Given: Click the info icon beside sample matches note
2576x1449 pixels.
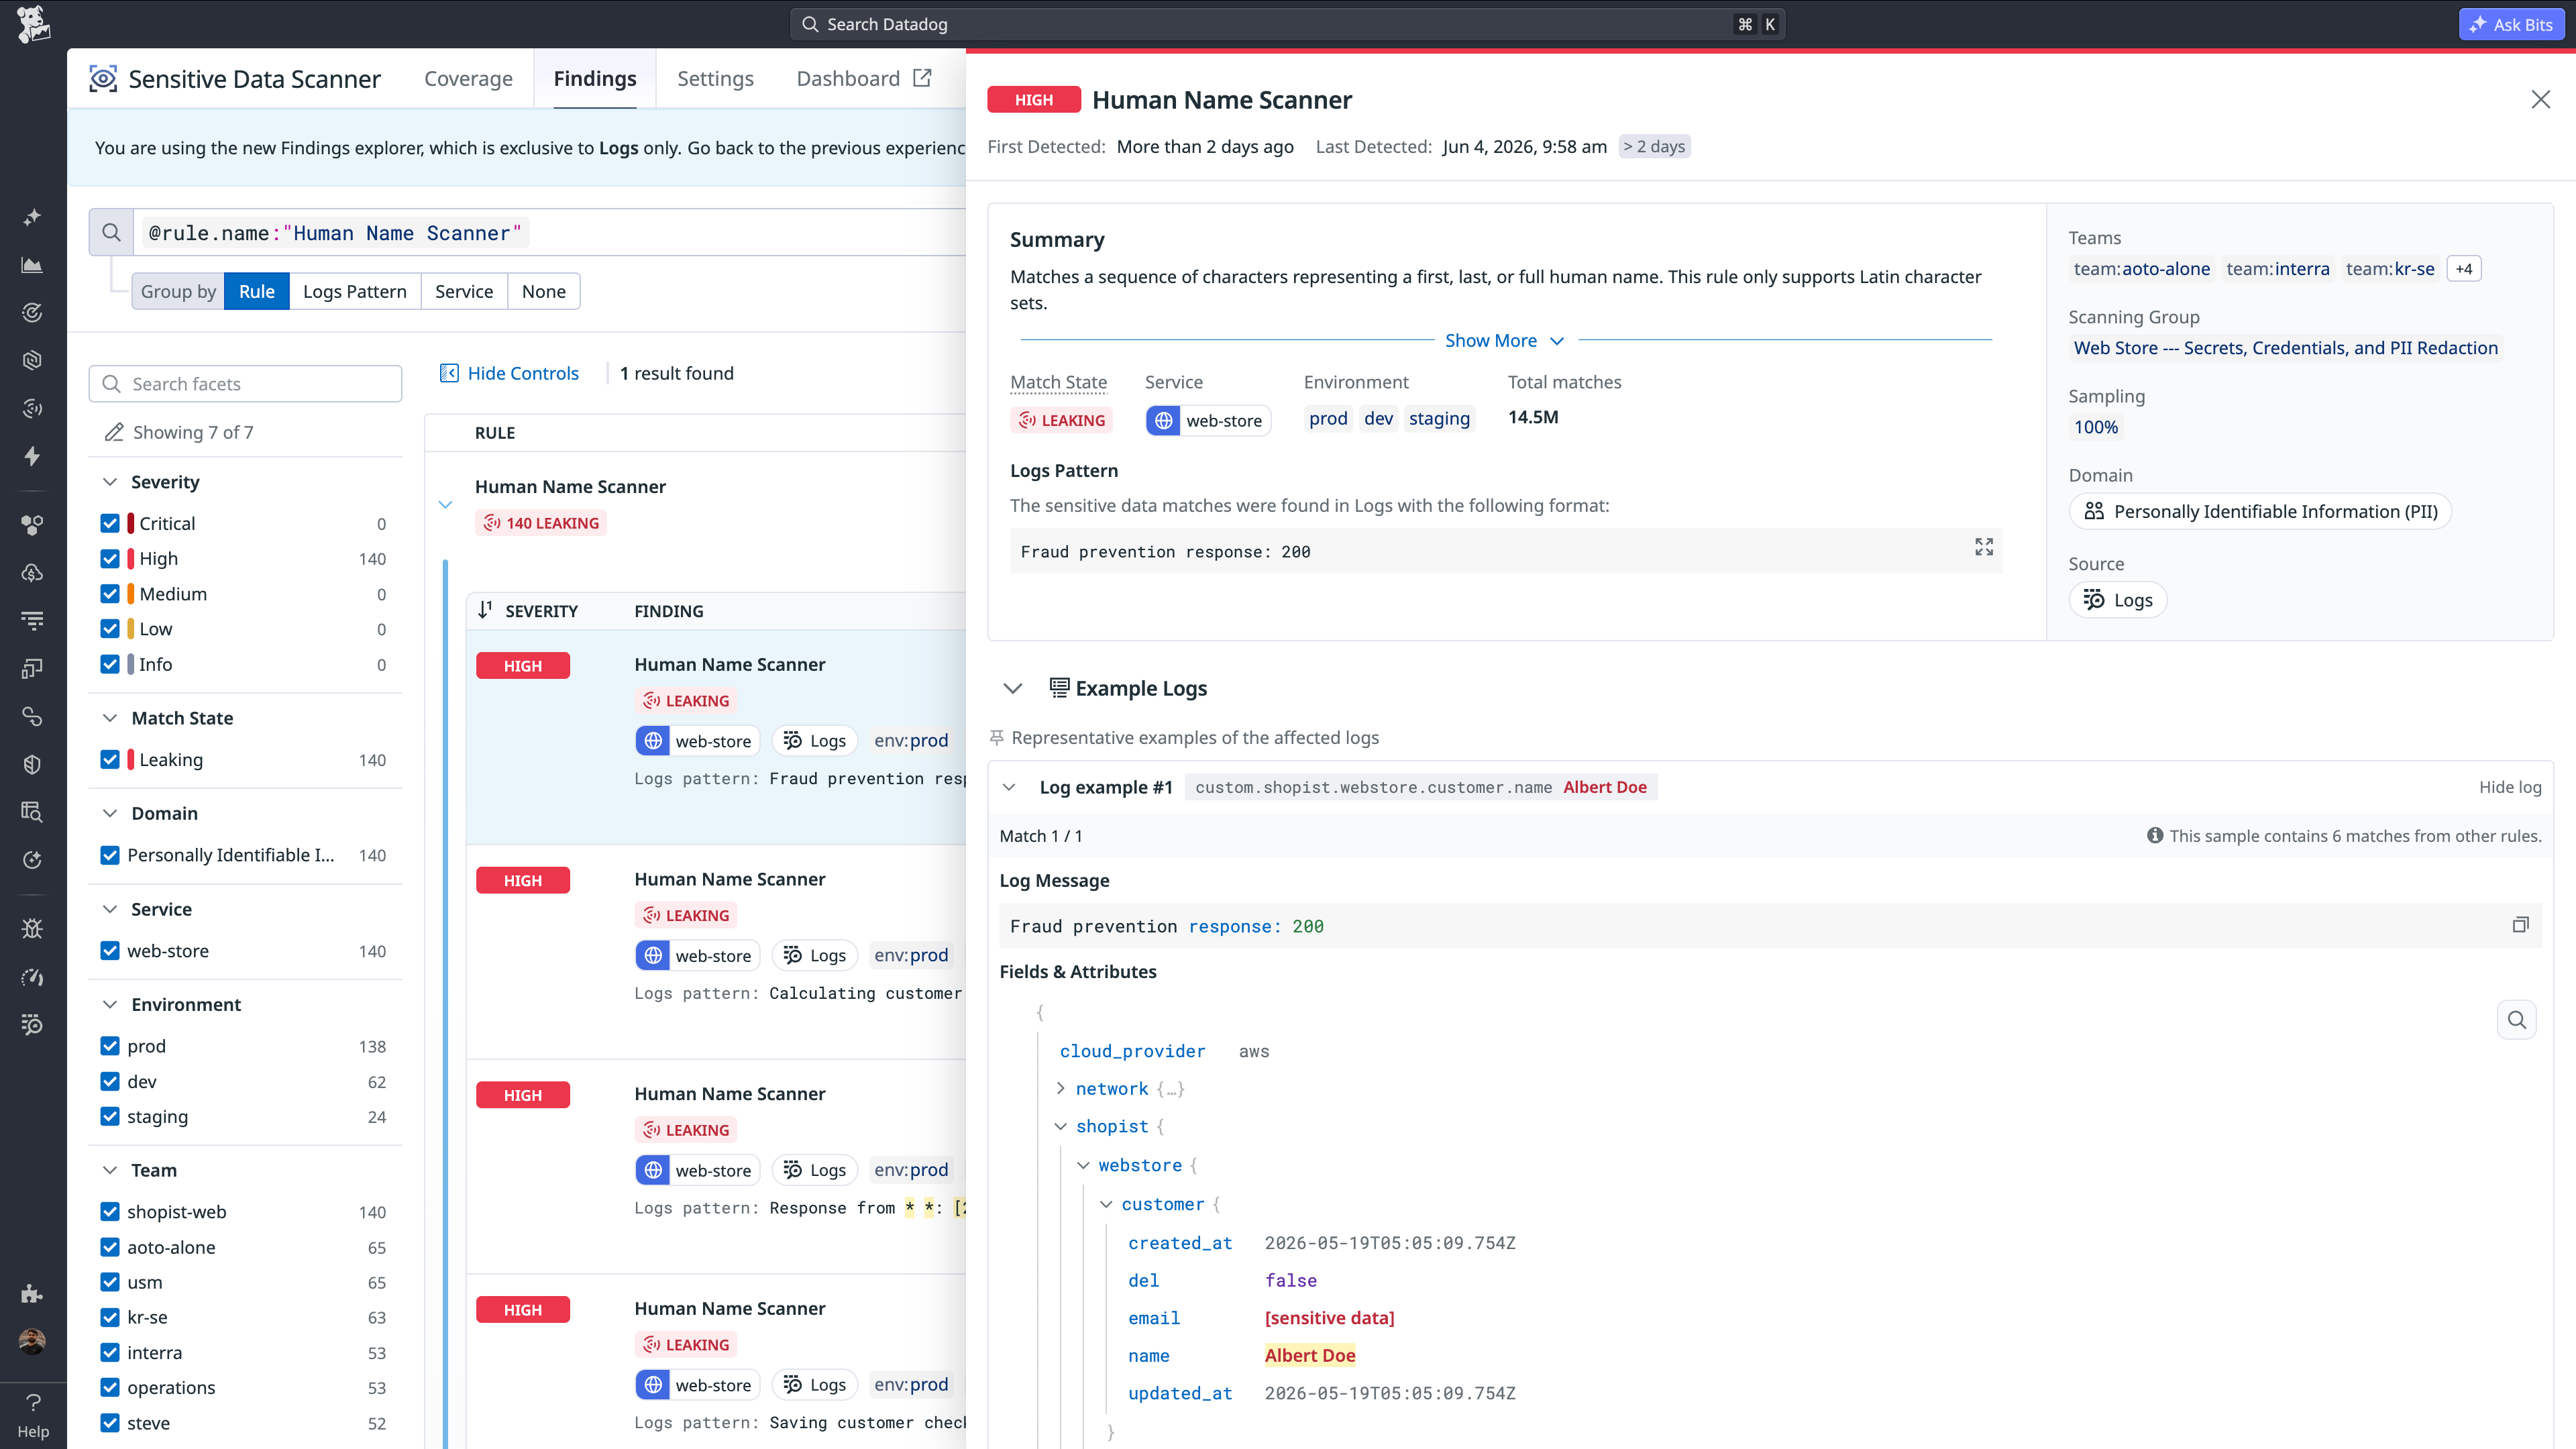Looking at the screenshot, I should click(2155, 835).
